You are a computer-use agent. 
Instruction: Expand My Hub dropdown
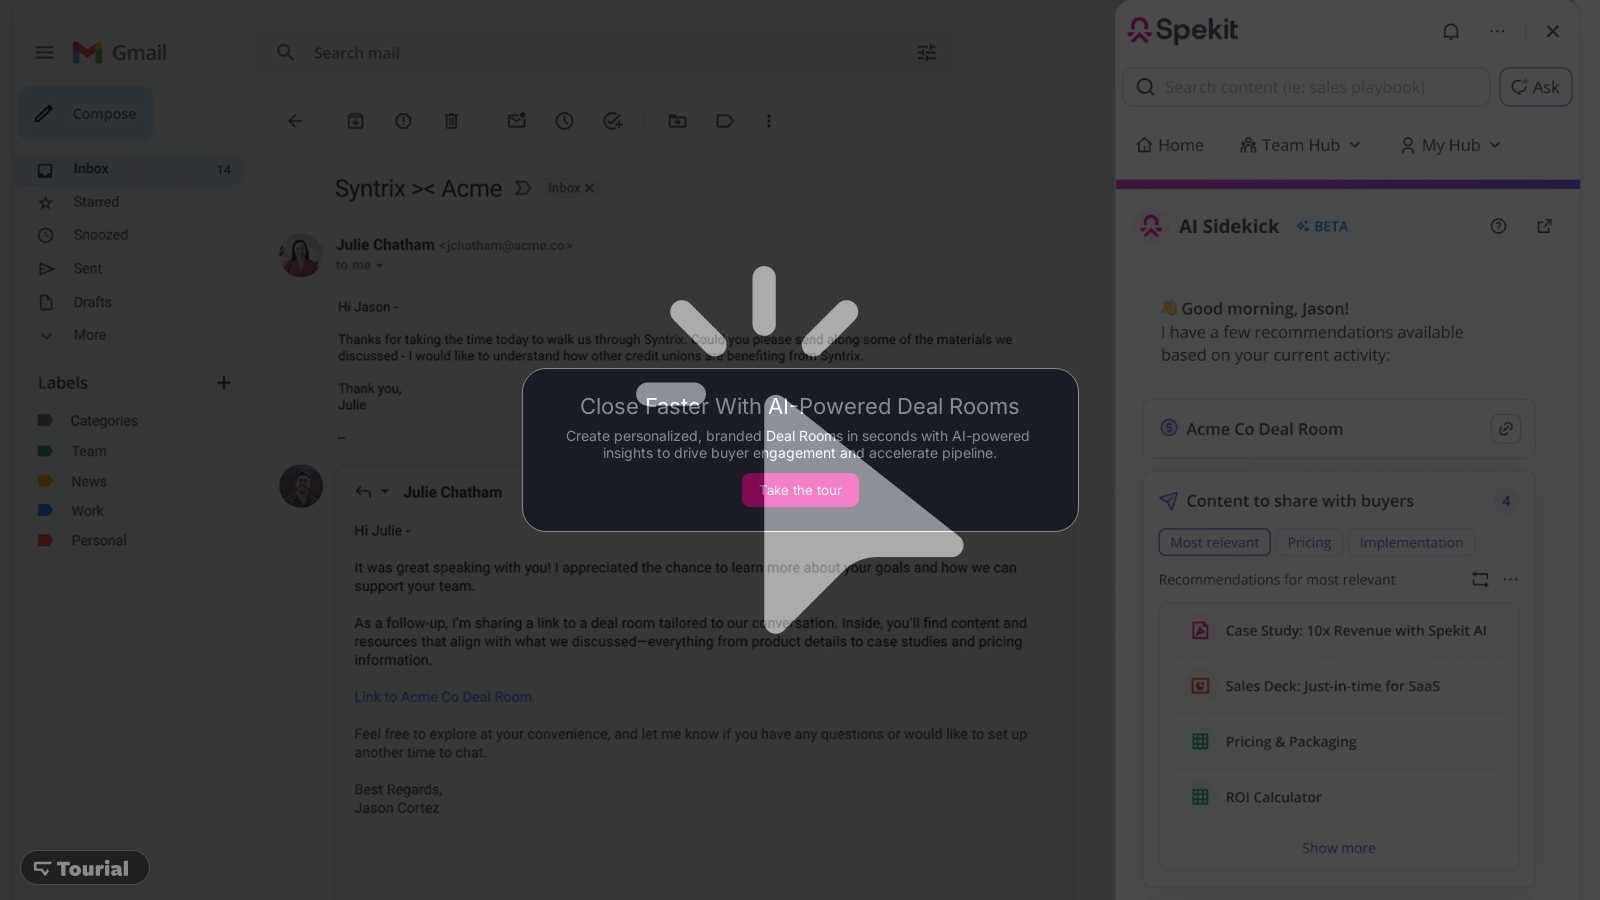[x=1451, y=145]
